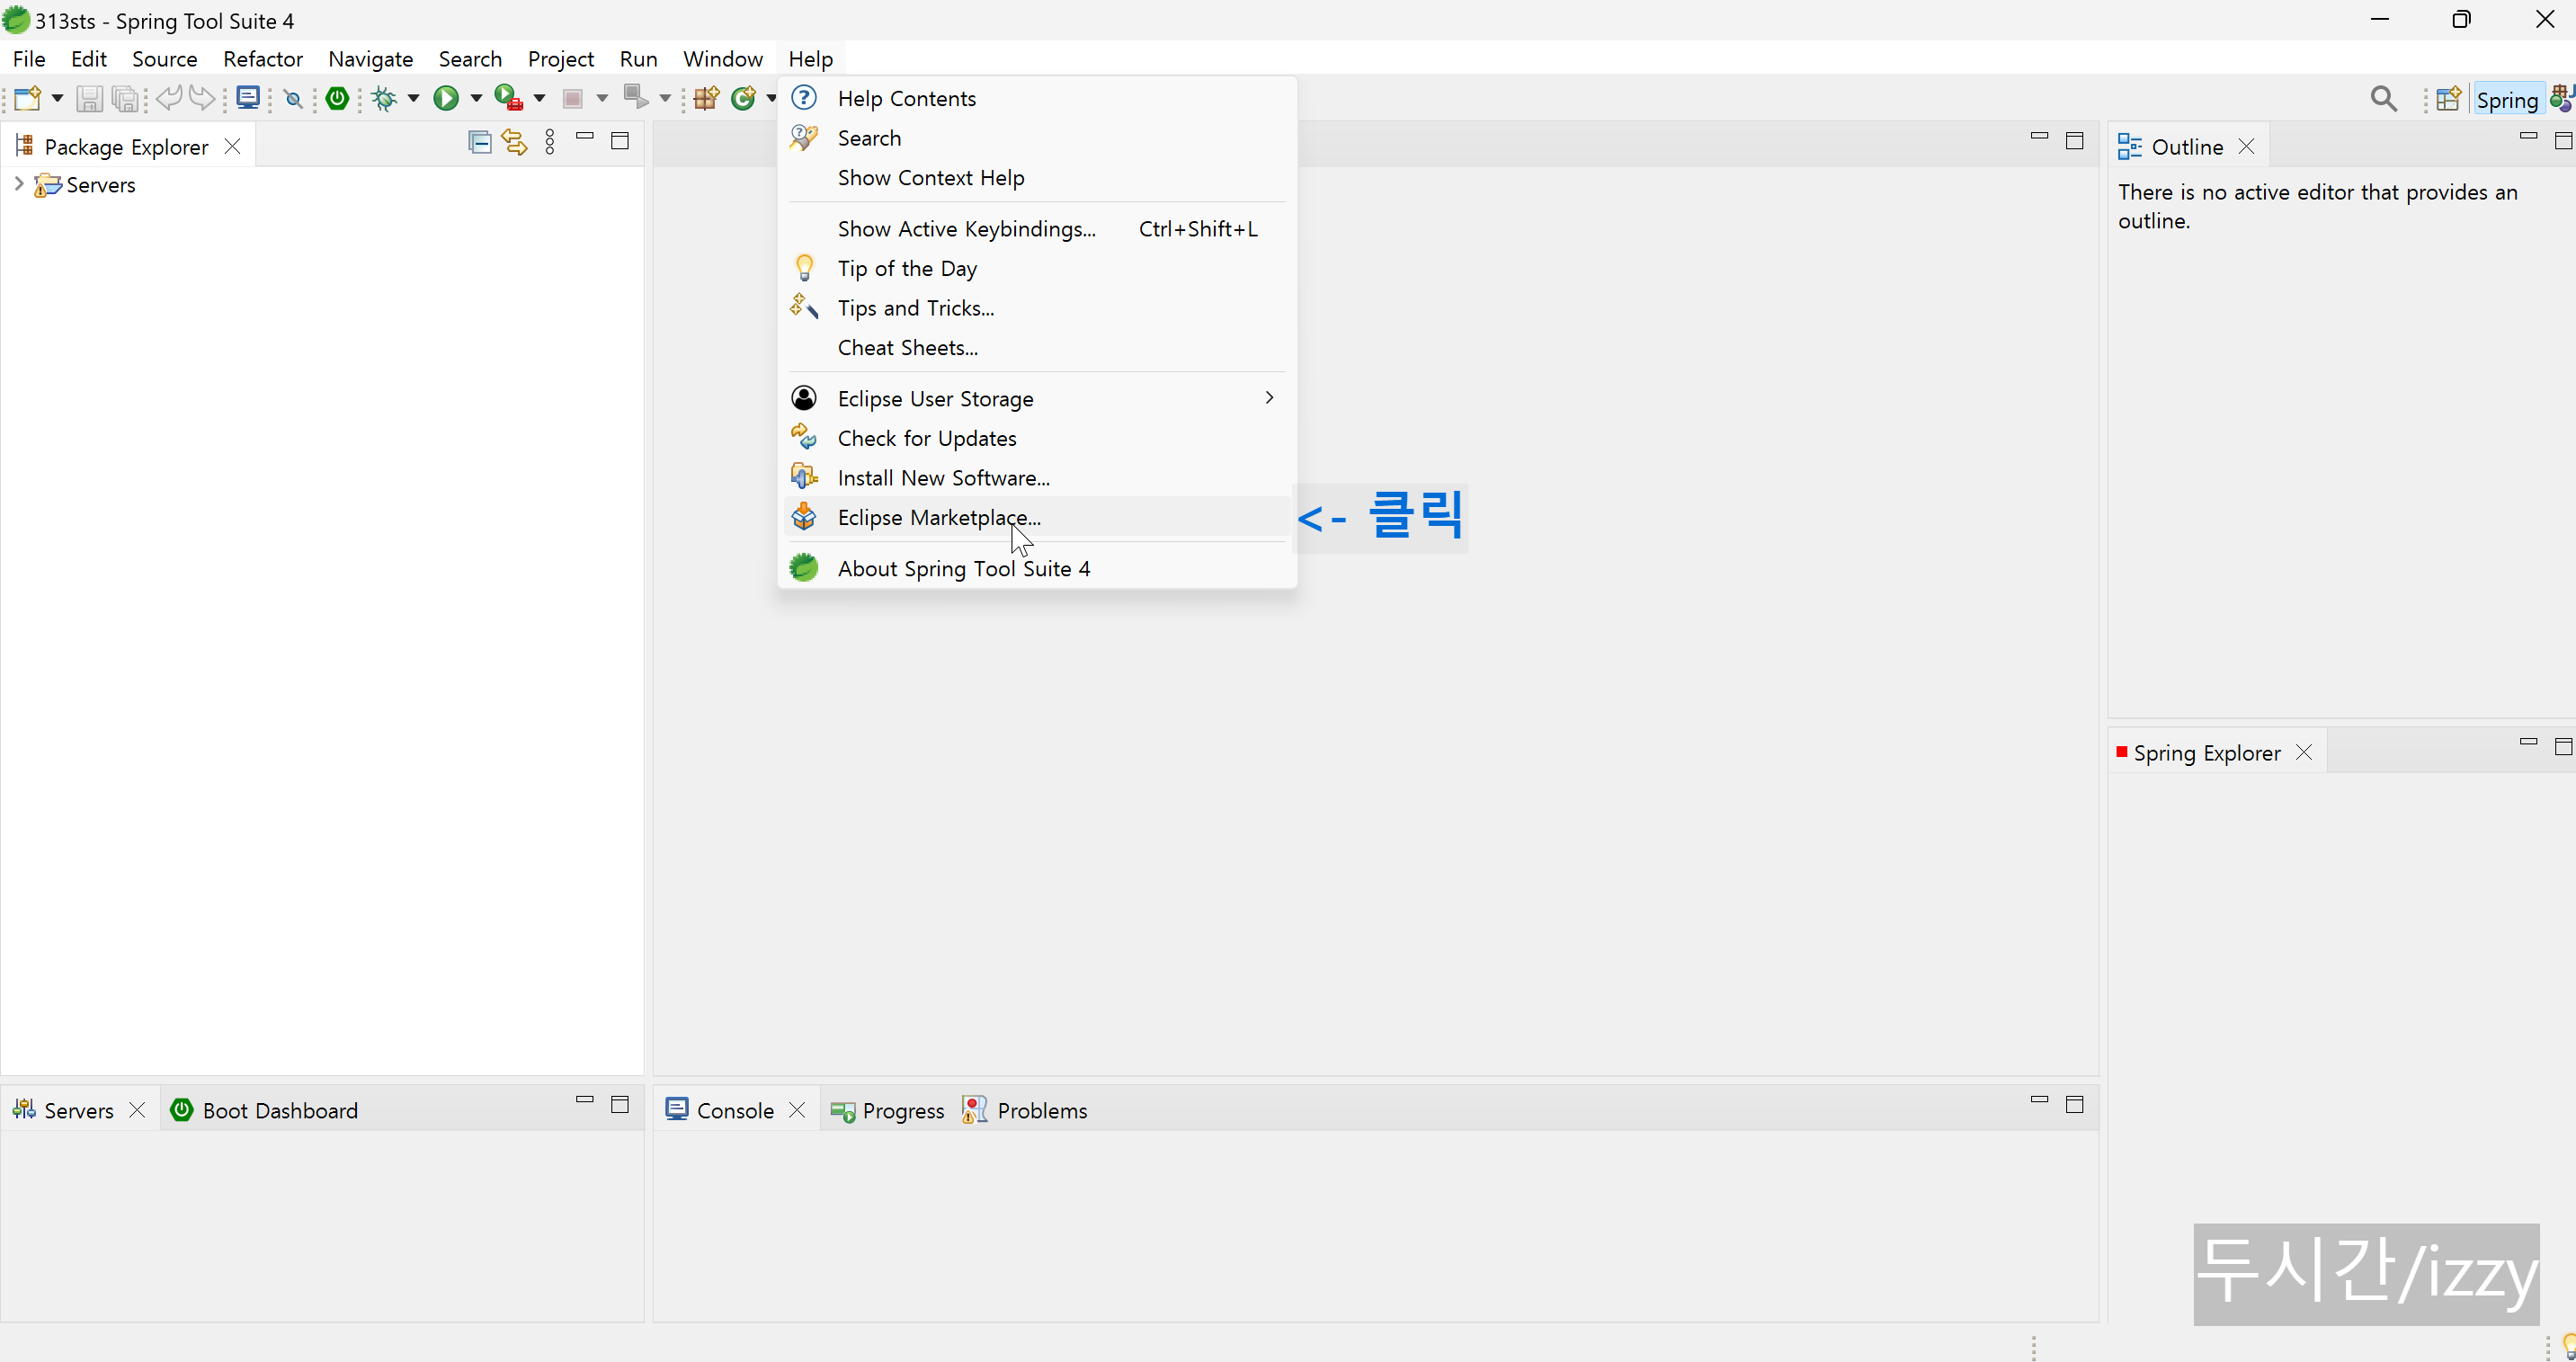Switch to the Progress tab

(888, 1110)
